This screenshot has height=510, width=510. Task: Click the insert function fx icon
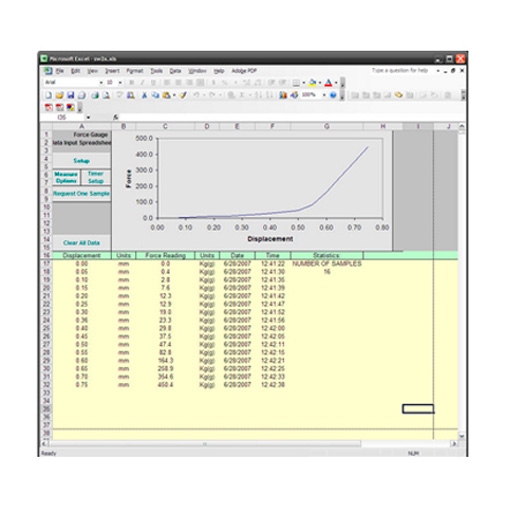coord(116,117)
